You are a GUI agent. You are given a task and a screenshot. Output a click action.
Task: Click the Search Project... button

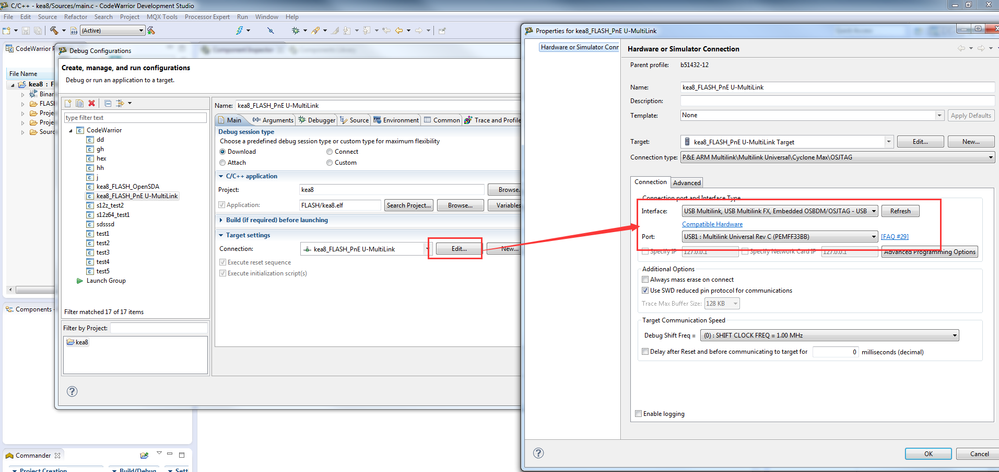pos(409,206)
